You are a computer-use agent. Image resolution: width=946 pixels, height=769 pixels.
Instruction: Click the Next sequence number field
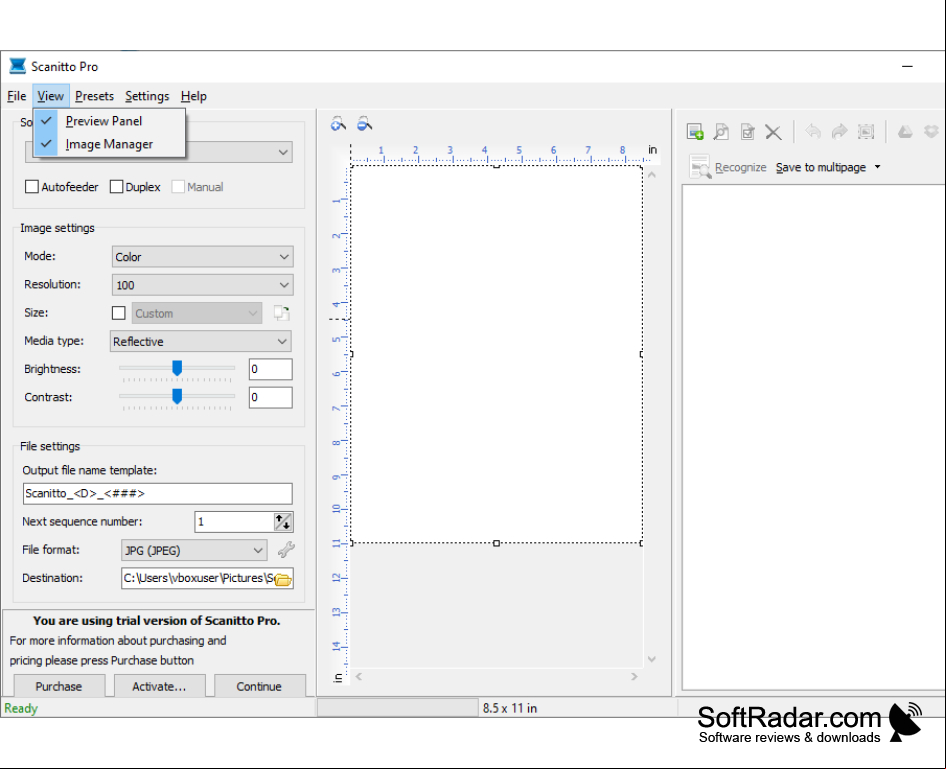pyautogui.click(x=234, y=522)
